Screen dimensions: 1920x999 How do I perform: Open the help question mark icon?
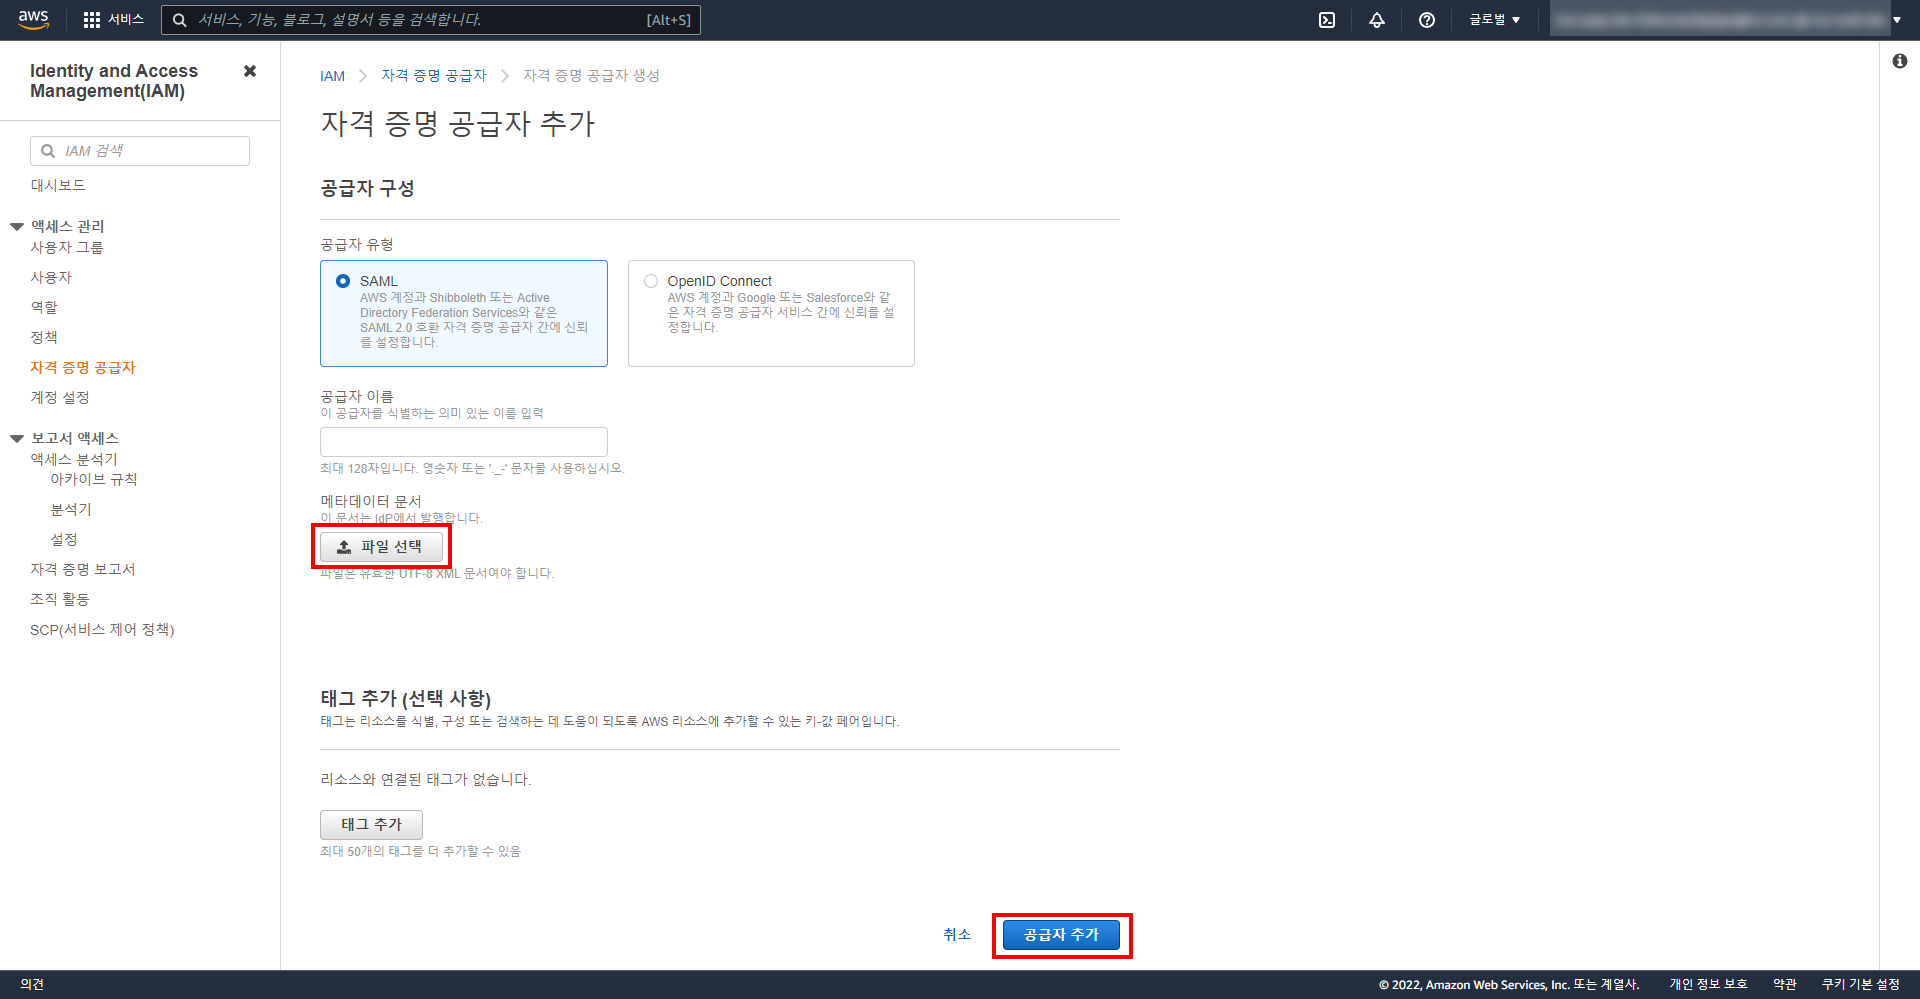[1427, 20]
